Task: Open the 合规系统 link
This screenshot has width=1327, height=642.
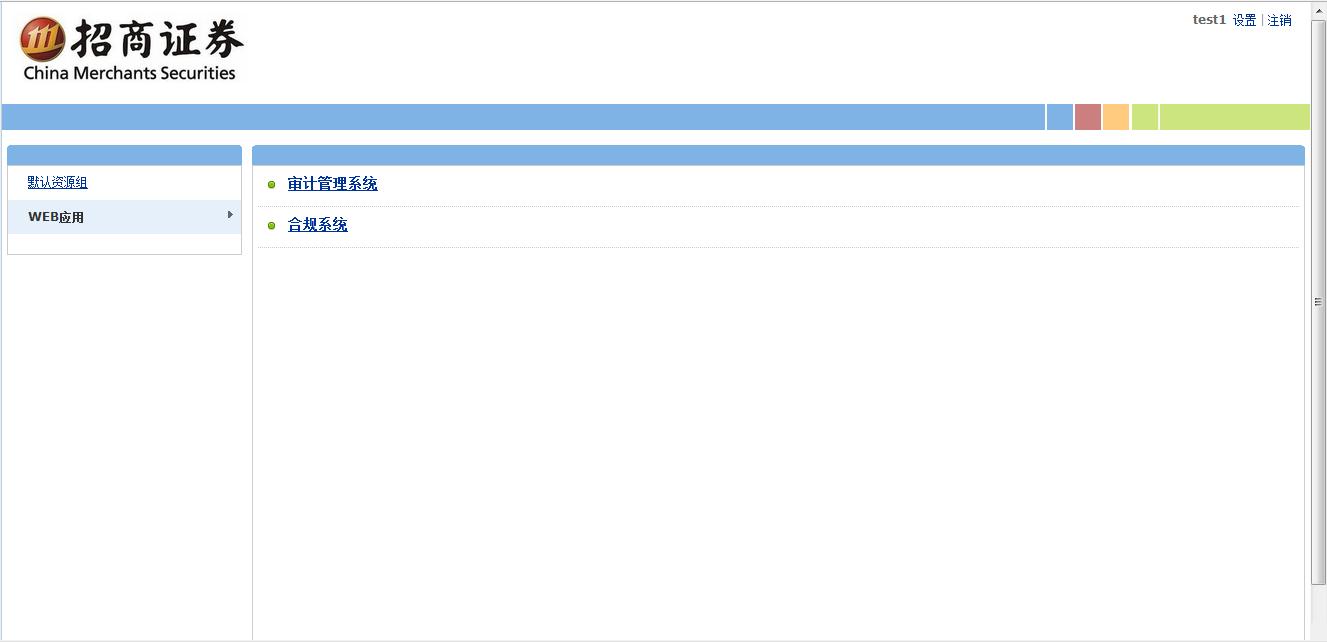Action: coord(317,225)
